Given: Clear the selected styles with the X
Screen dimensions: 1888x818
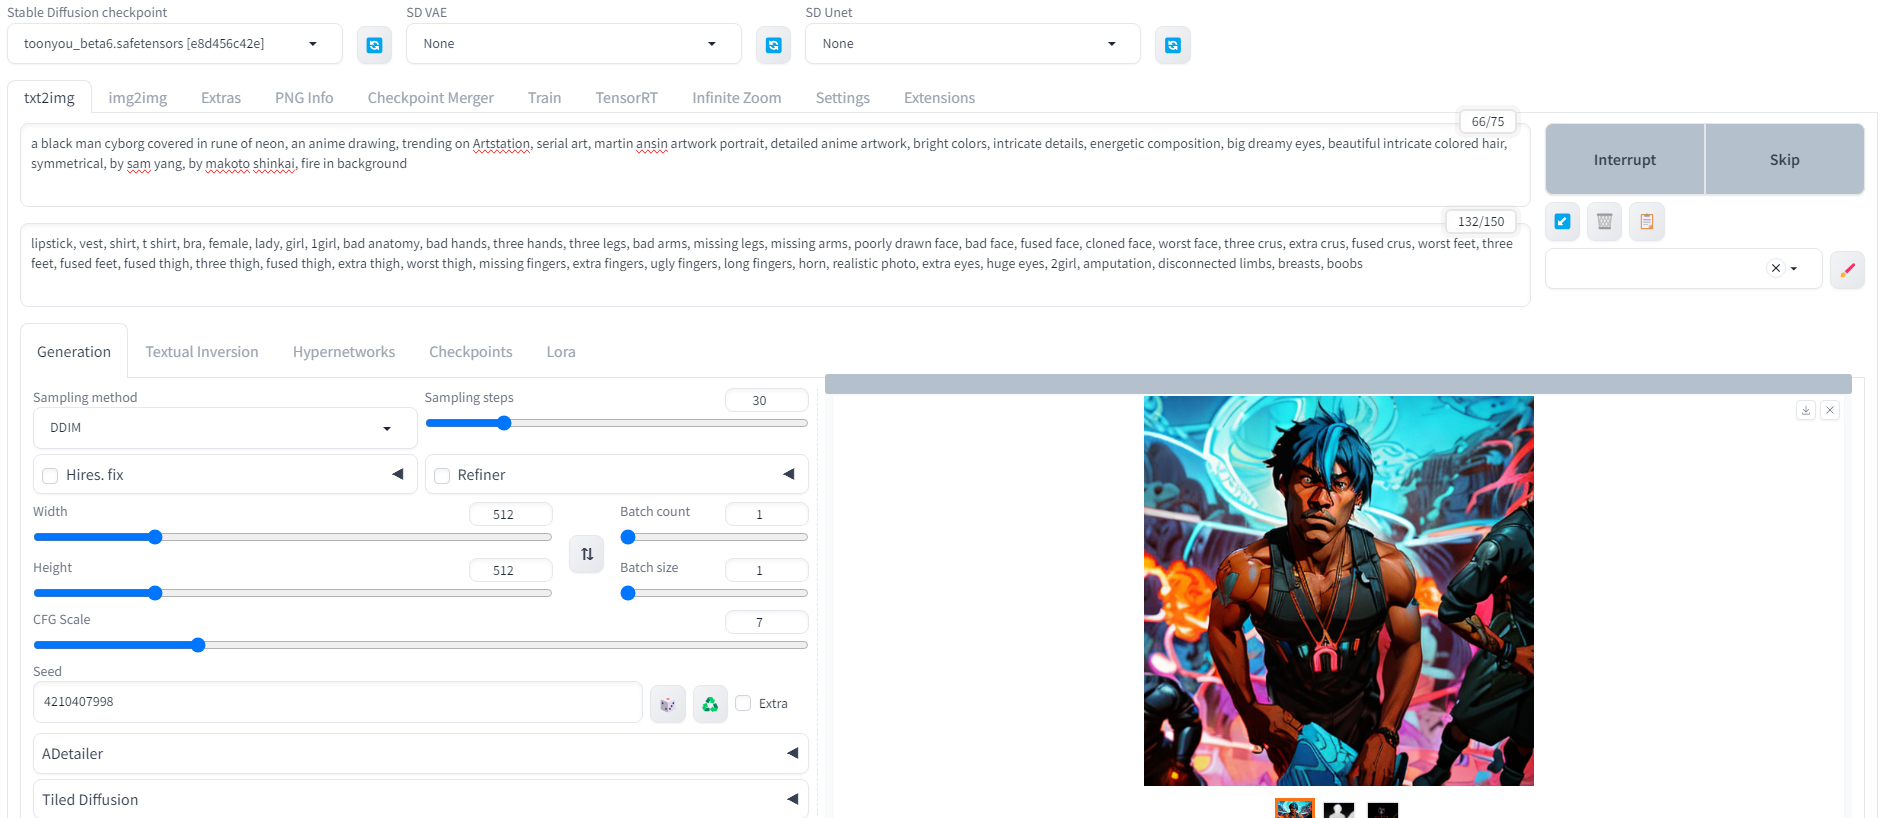Looking at the screenshot, I should [1776, 268].
